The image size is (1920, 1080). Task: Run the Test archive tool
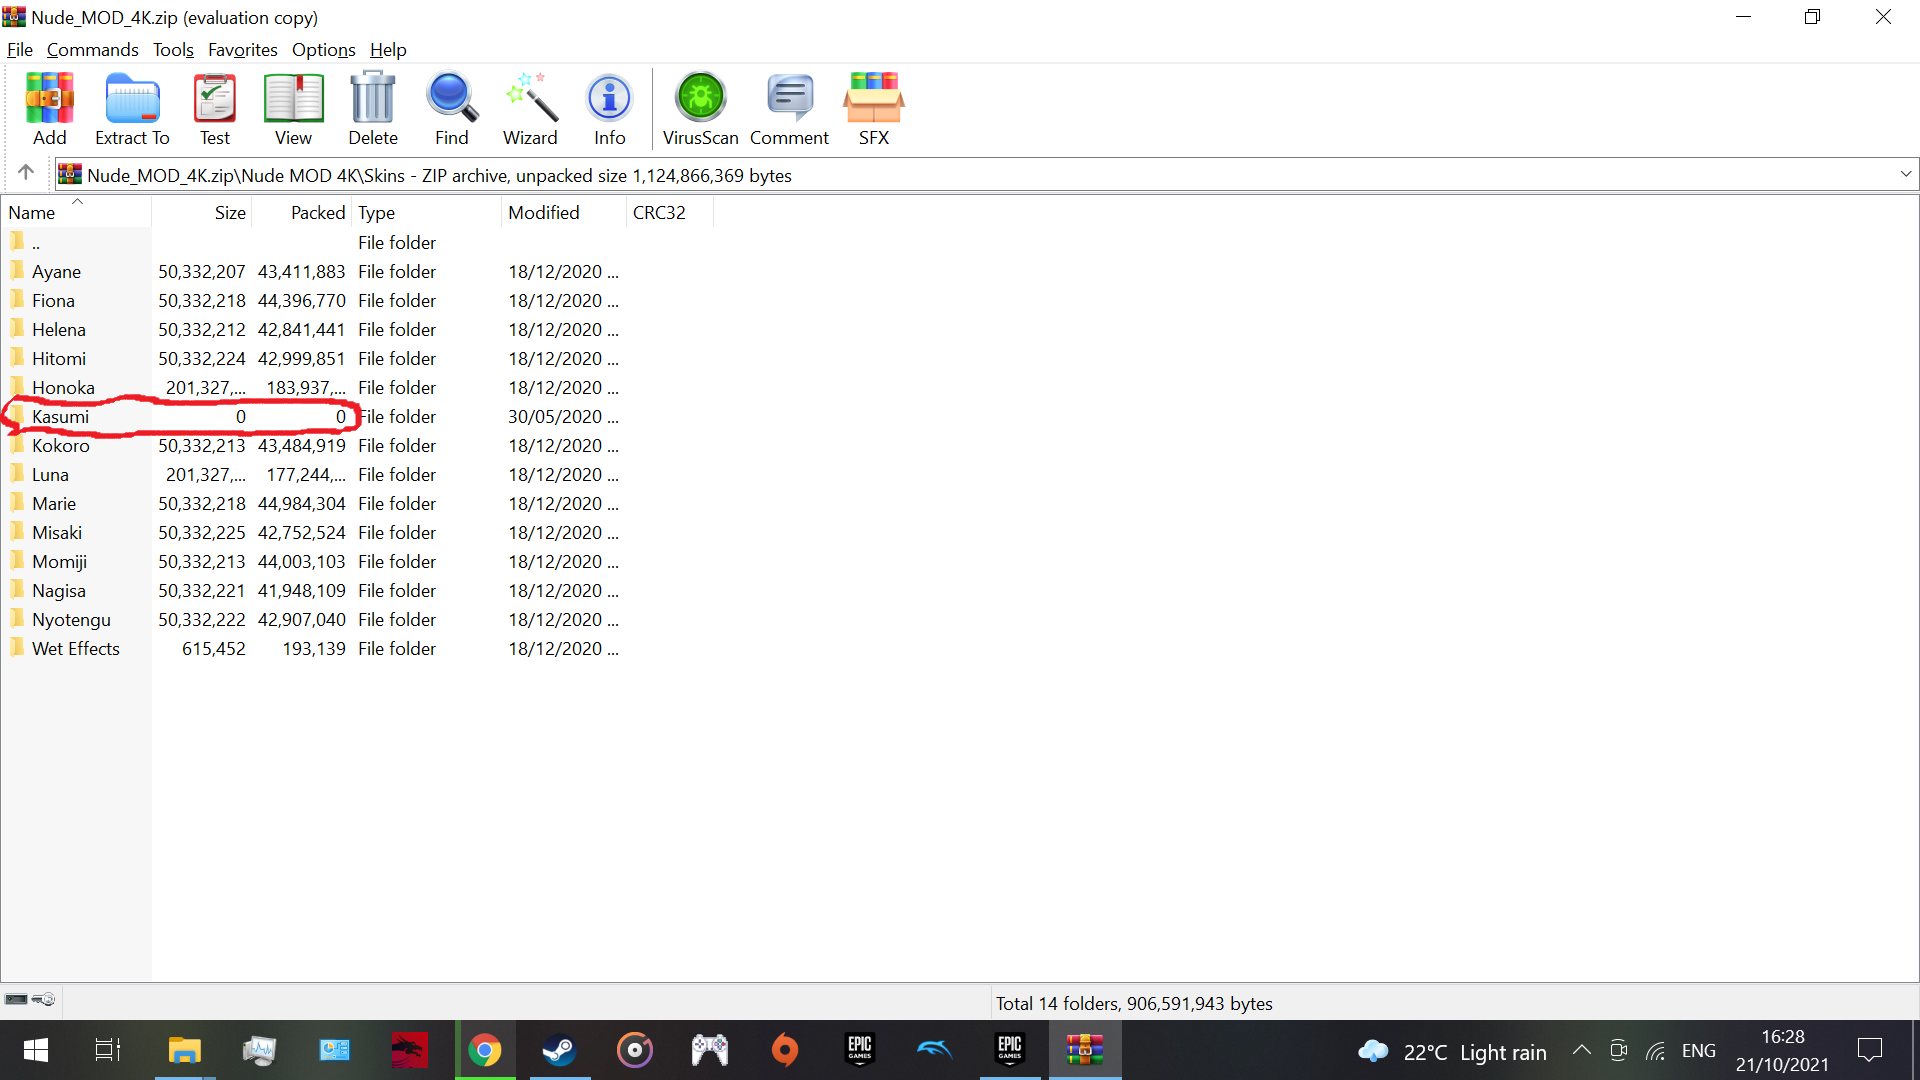[x=214, y=109]
